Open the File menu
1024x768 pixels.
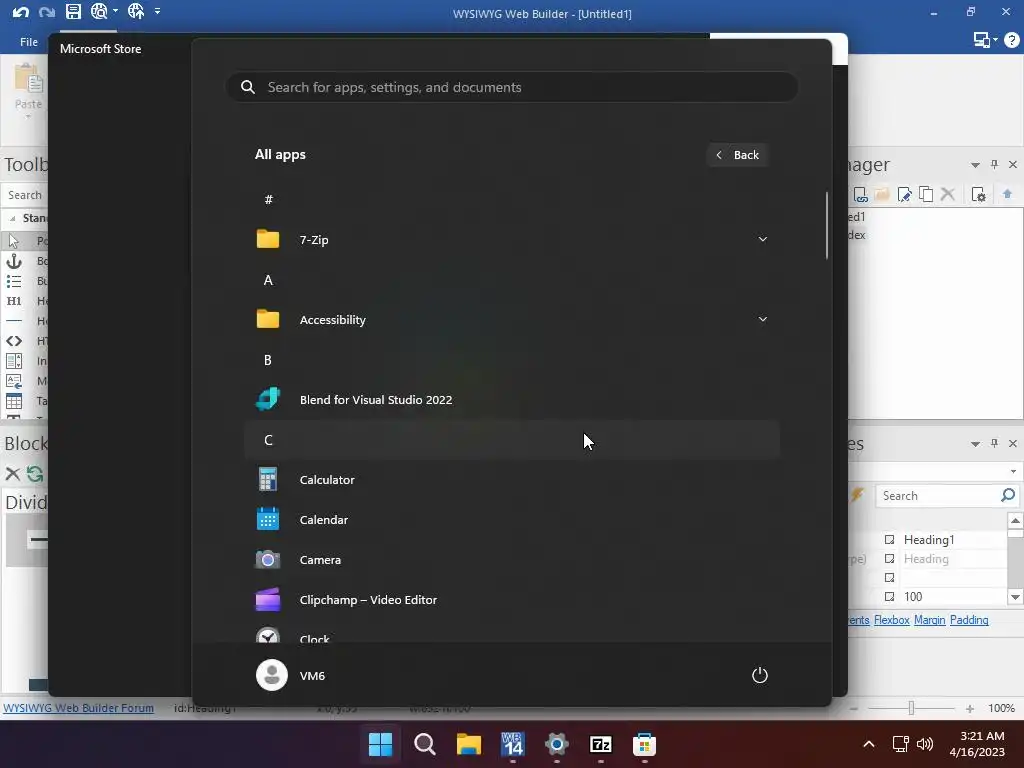pyautogui.click(x=29, y=42)
